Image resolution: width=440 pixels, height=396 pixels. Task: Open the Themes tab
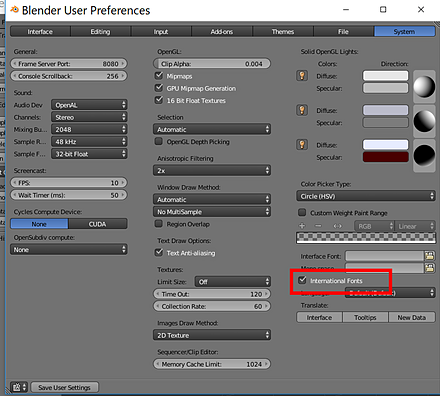pyautogui.click(x=283, y=32)
